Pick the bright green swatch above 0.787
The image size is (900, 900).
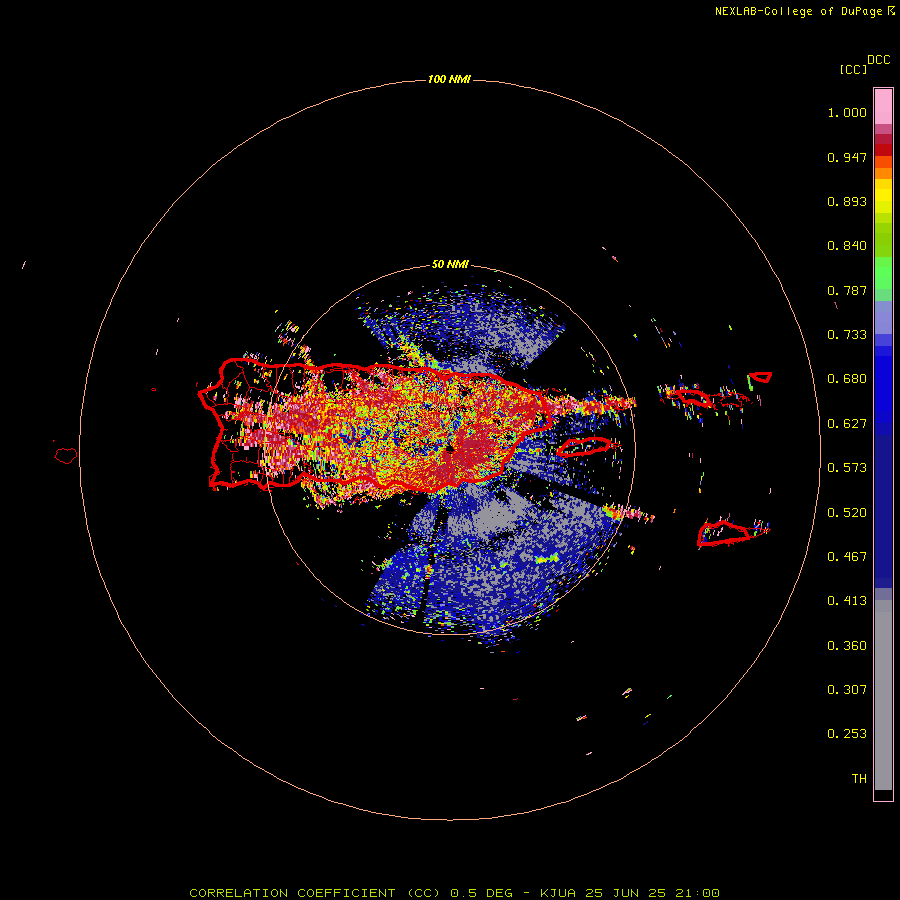point(883,273)
